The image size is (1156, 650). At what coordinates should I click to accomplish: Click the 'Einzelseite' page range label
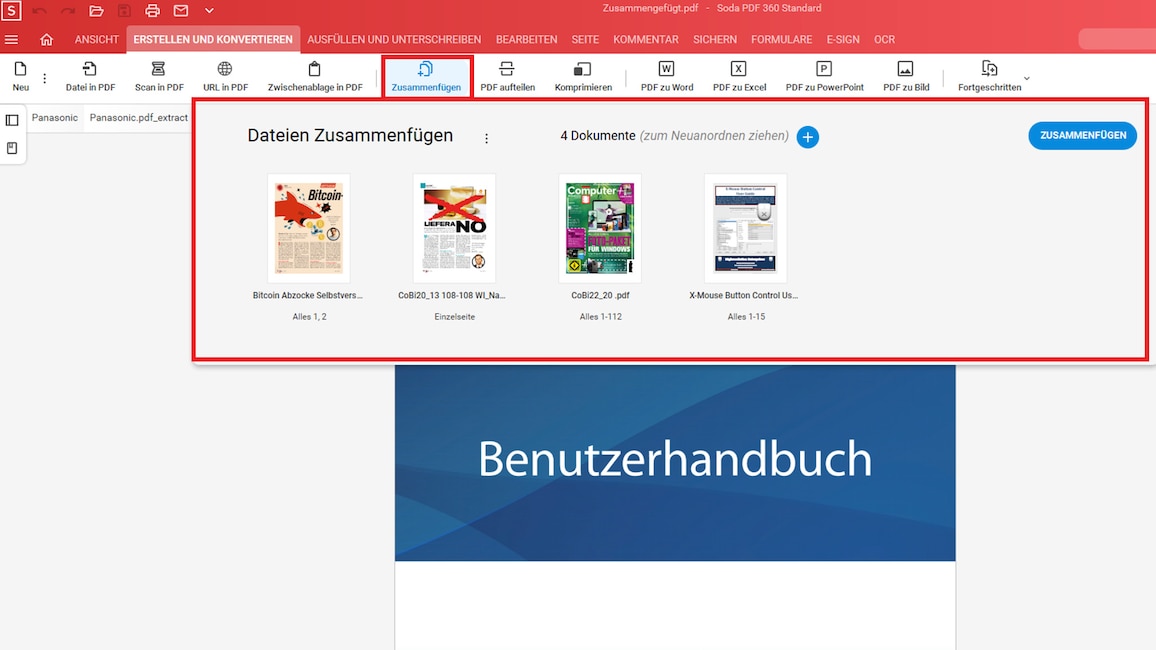[454, 317]
